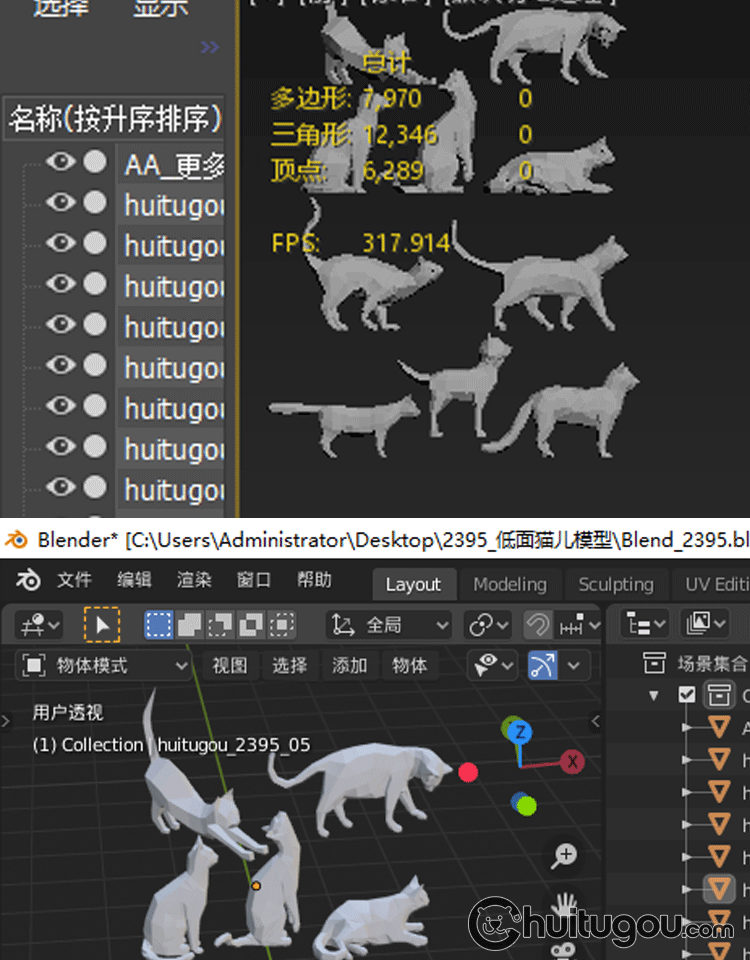
Task: Uncheck the Collection checkbox in the outliner
Action: [x=687, y=695]
